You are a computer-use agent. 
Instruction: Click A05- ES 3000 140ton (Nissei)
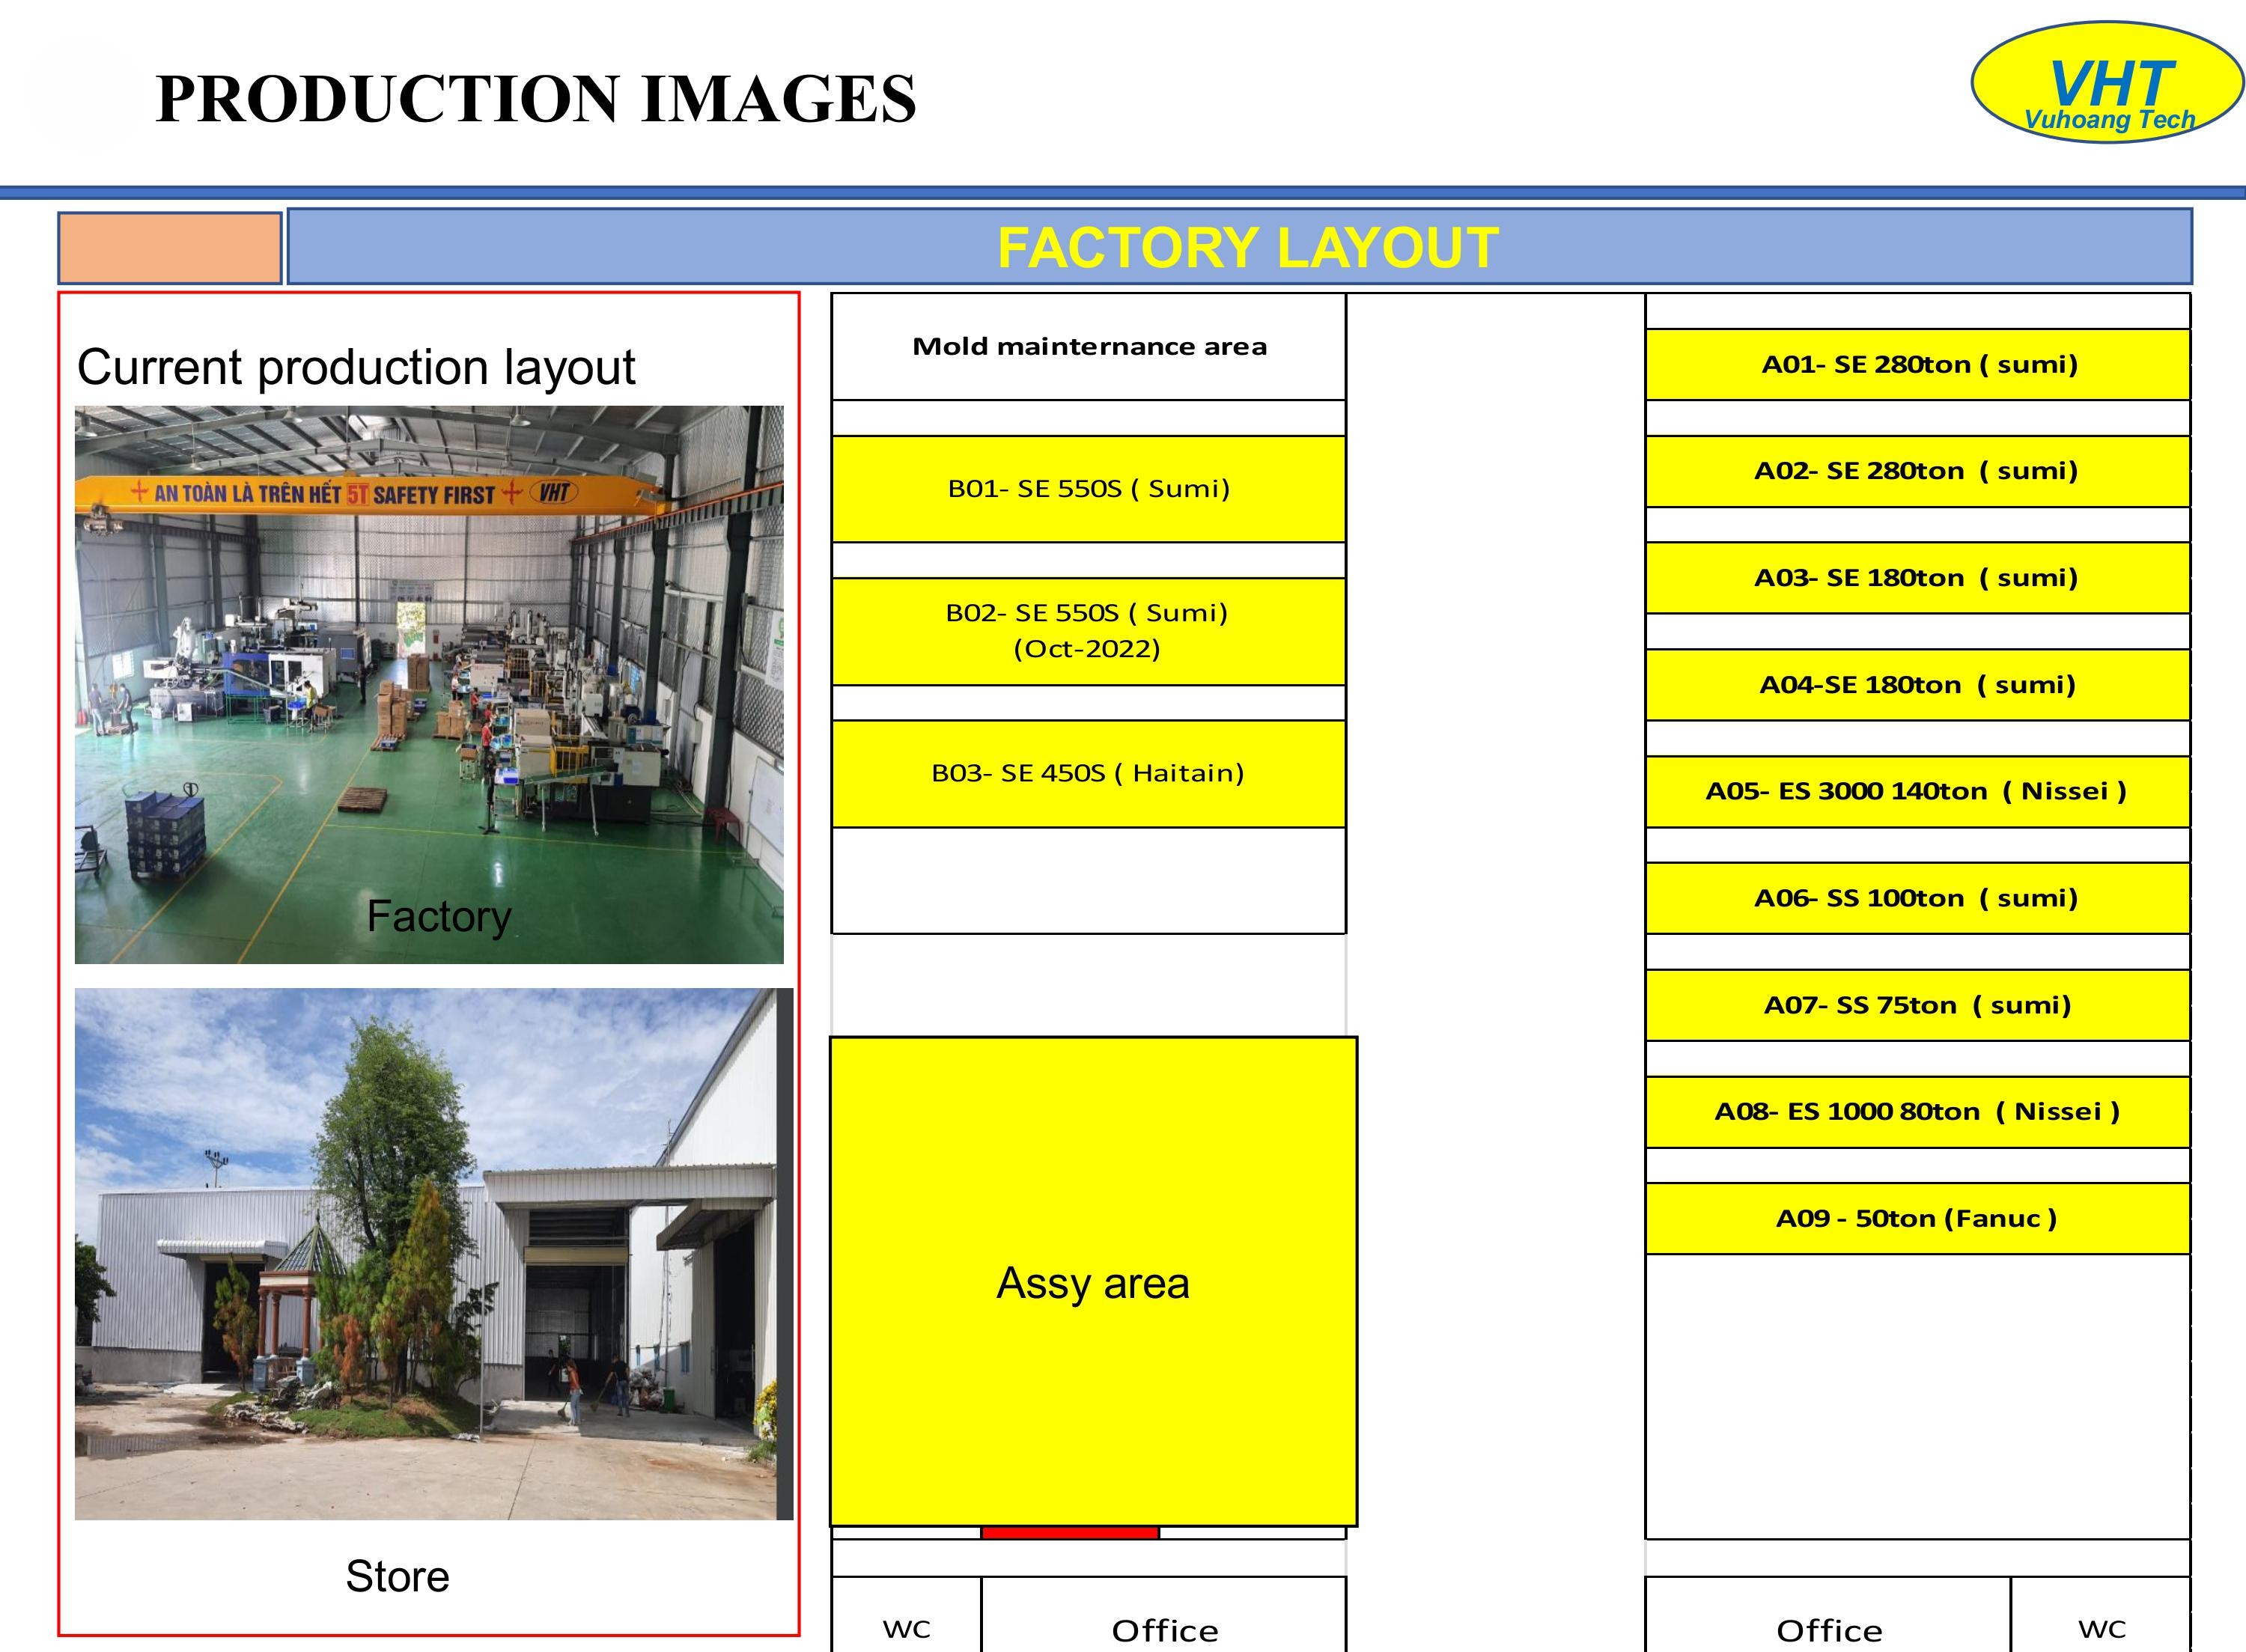coord(1917,791)
